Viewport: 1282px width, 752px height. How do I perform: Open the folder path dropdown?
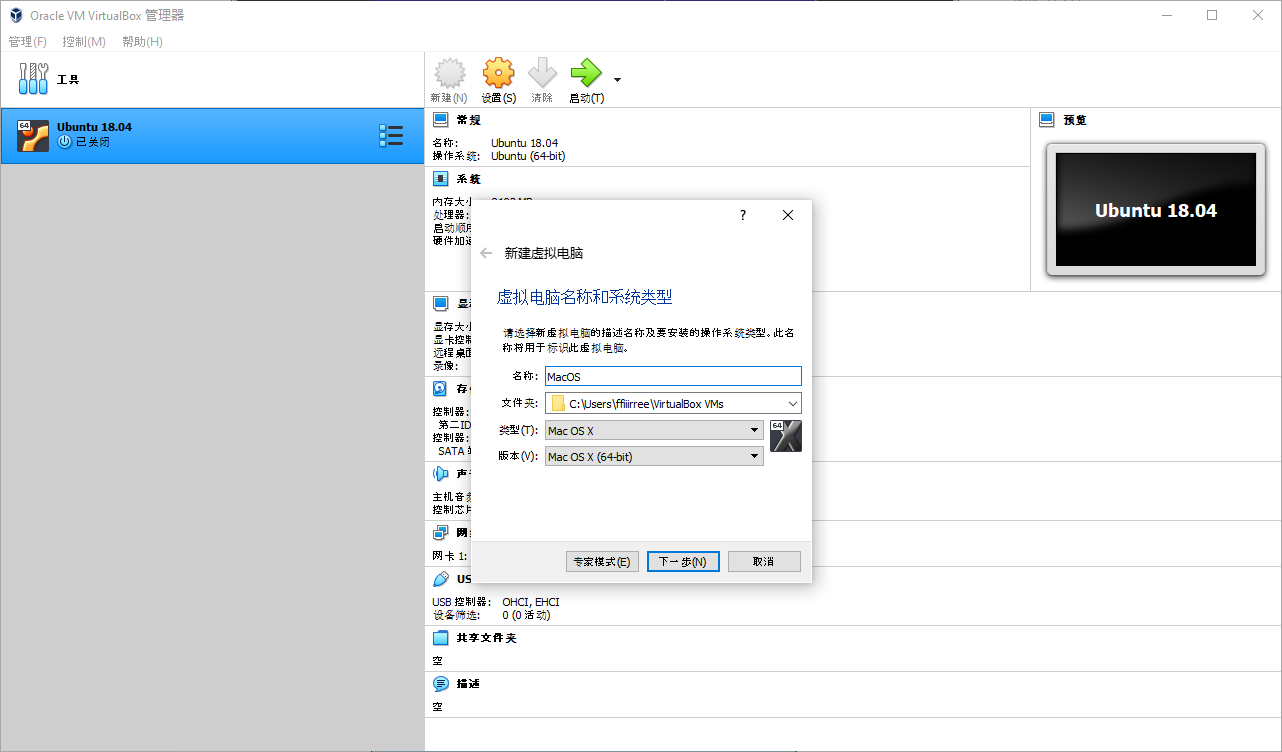[x=792, y=404]
